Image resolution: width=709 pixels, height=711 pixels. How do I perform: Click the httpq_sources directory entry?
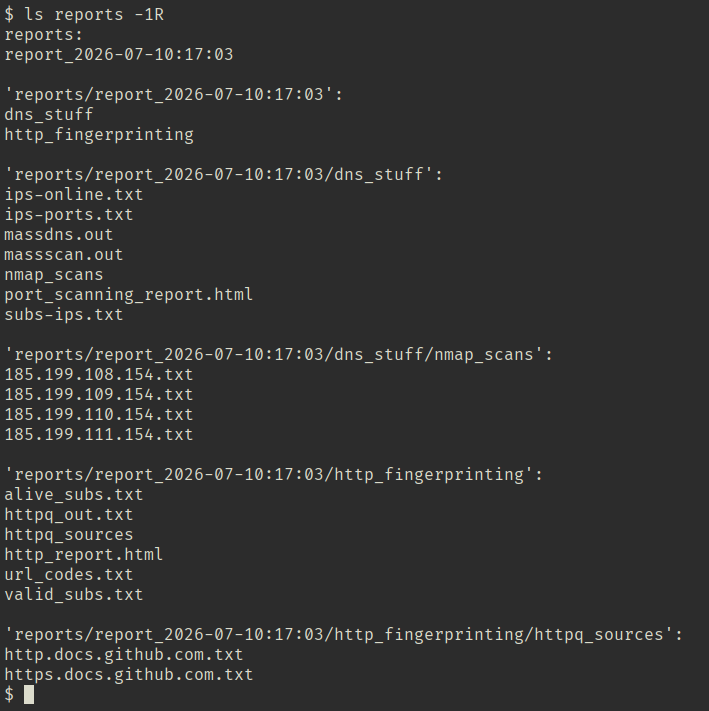tap(69, 535)
